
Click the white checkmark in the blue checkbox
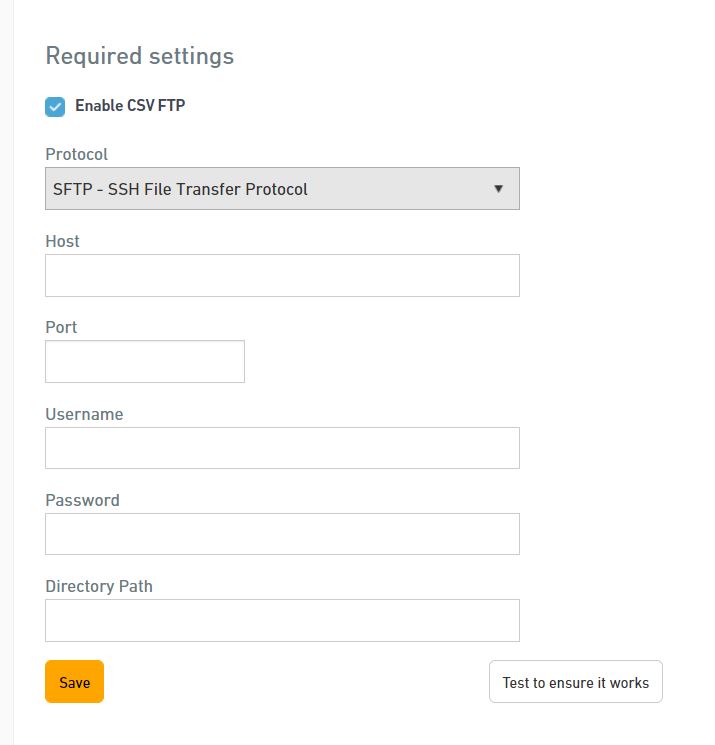point(55,107)
